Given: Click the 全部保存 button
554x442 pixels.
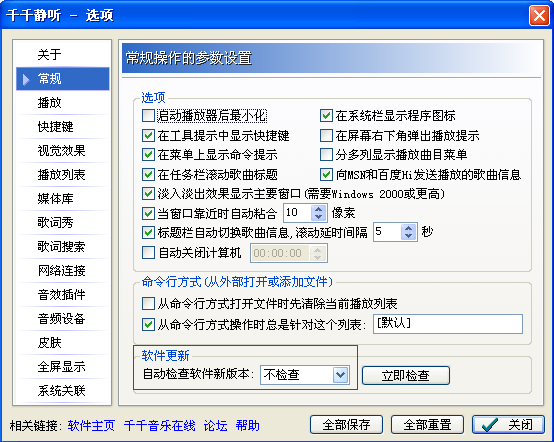Looking at the screenshot, I should tap(346, 424).
